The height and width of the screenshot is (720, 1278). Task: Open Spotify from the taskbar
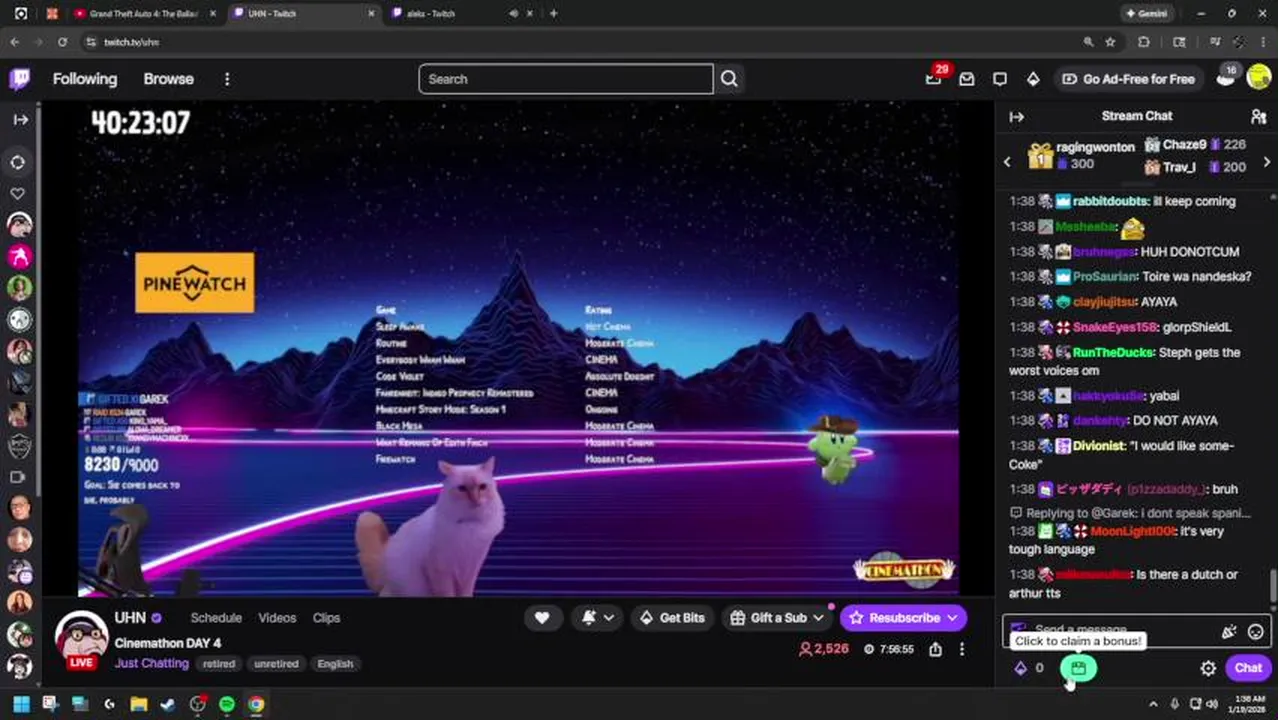(x=227, y=704)
